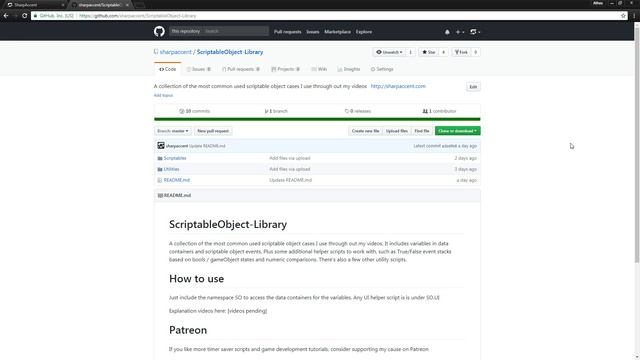Click forks count next to Fork
640x360 pixels.
click(x=476, y=52)
